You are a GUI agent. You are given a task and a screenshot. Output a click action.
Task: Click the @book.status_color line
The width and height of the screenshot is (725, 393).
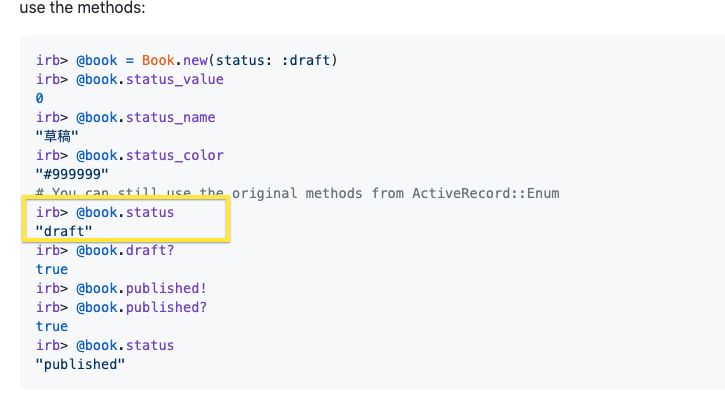130,155
